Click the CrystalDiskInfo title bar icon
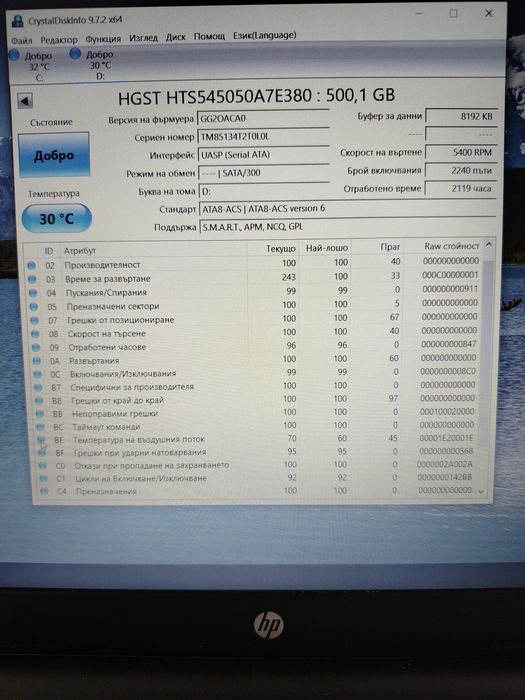Image resolution: width=525 pixels, height=700 pixels. 17,21
